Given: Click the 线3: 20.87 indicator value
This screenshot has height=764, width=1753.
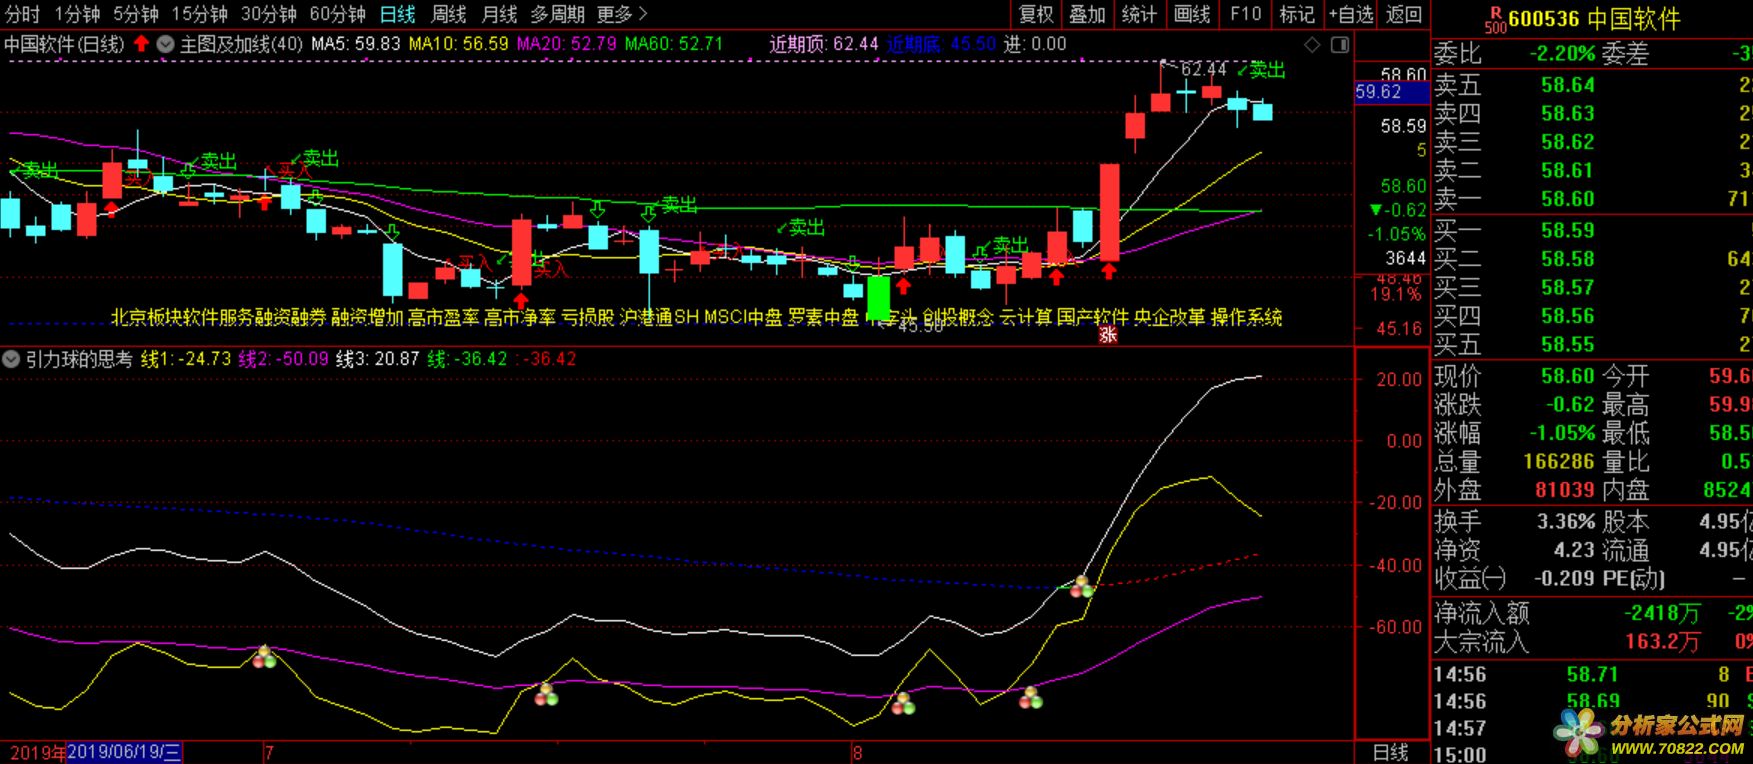Looking at the screenshot, I should (x=377, y=359).
